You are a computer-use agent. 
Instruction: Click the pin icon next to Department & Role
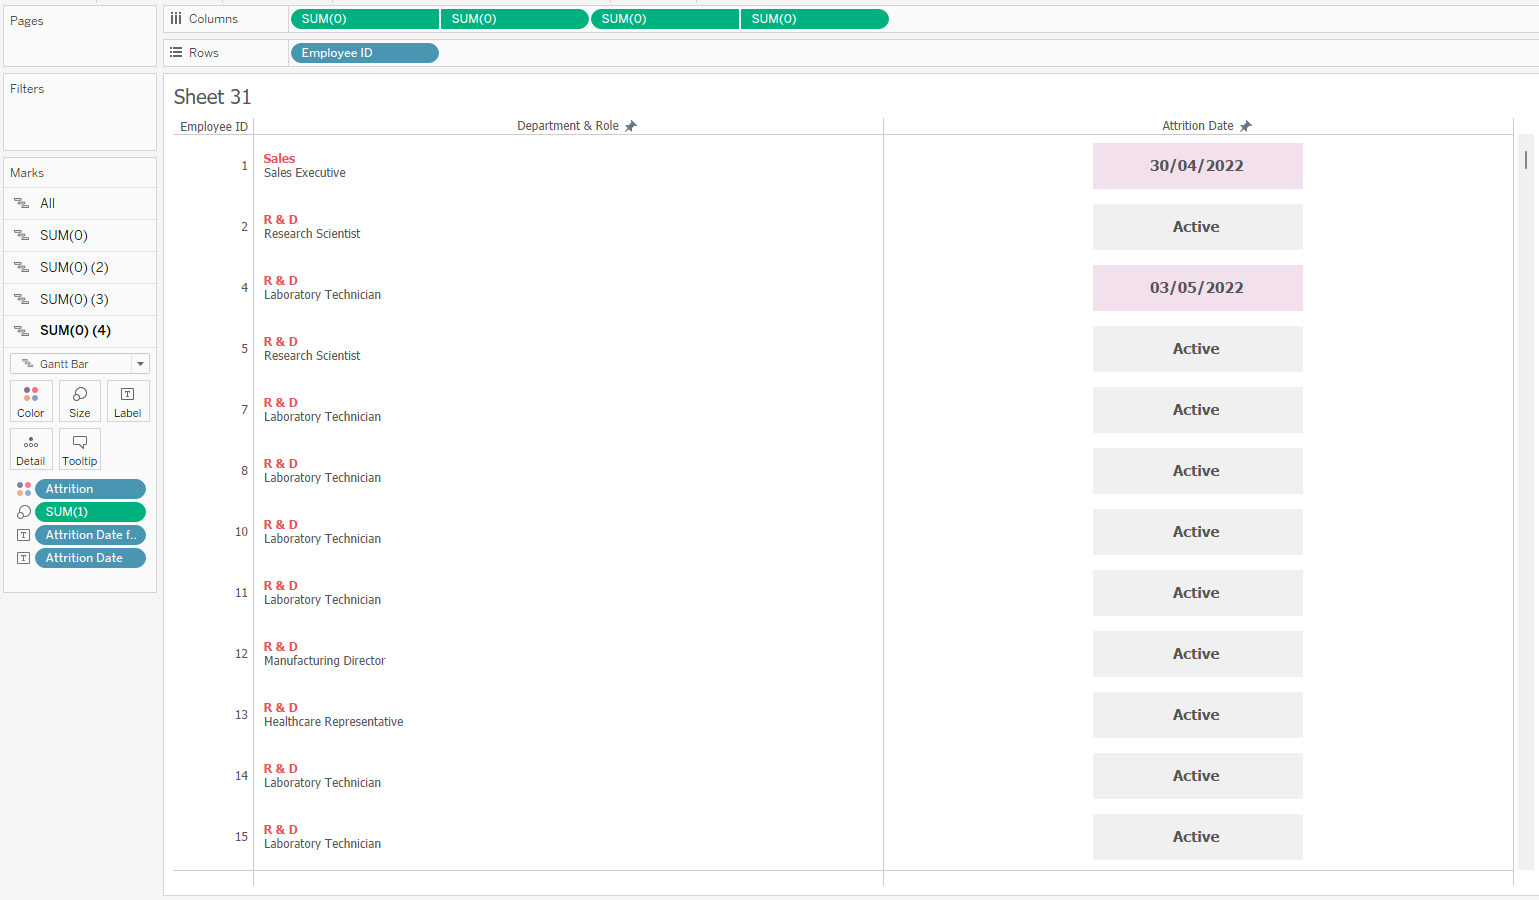(631, 126)
